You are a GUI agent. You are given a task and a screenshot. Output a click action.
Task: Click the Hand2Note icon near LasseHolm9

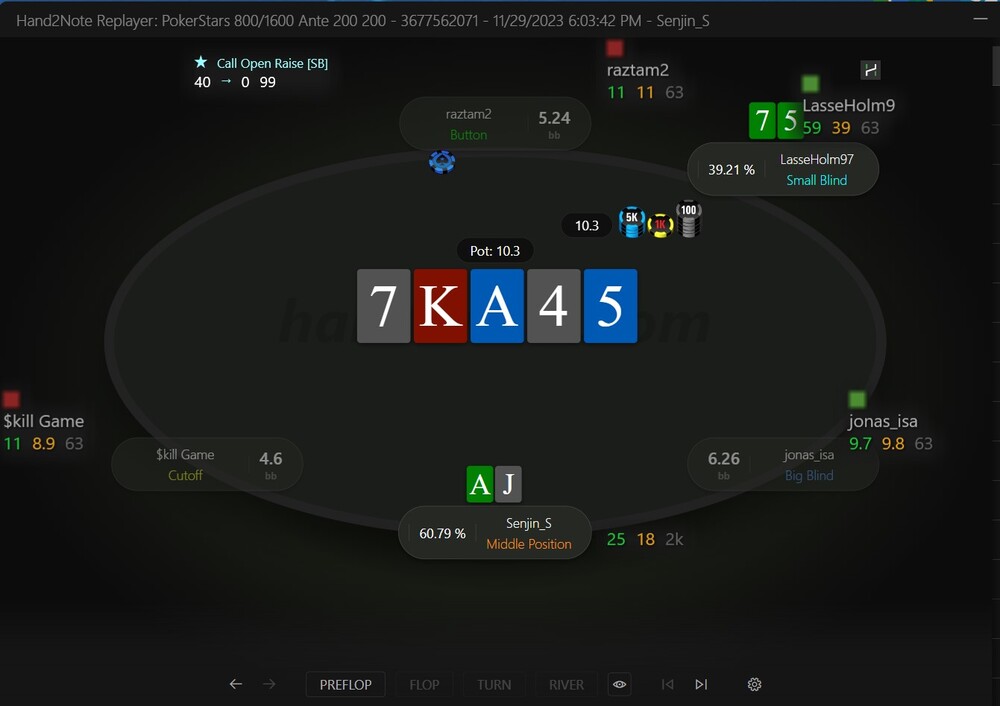871,70
